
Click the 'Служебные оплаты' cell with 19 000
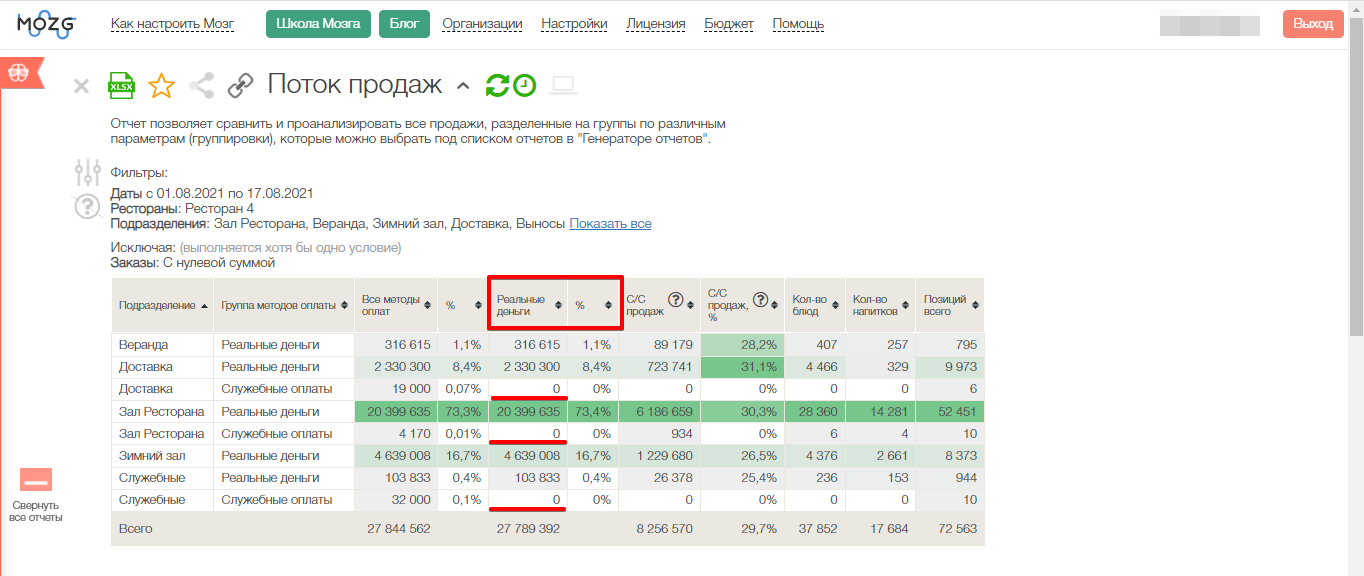(284, 389)
